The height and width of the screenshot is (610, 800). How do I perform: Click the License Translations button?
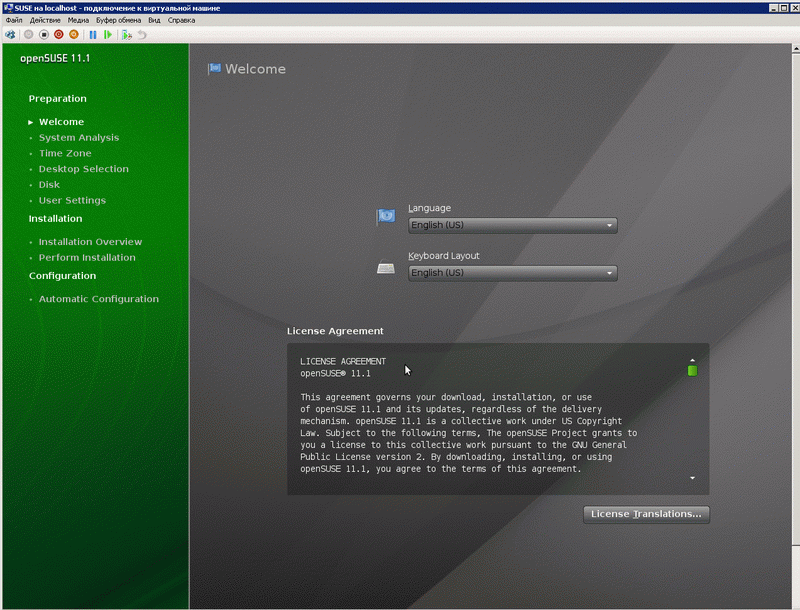[646, 514]
